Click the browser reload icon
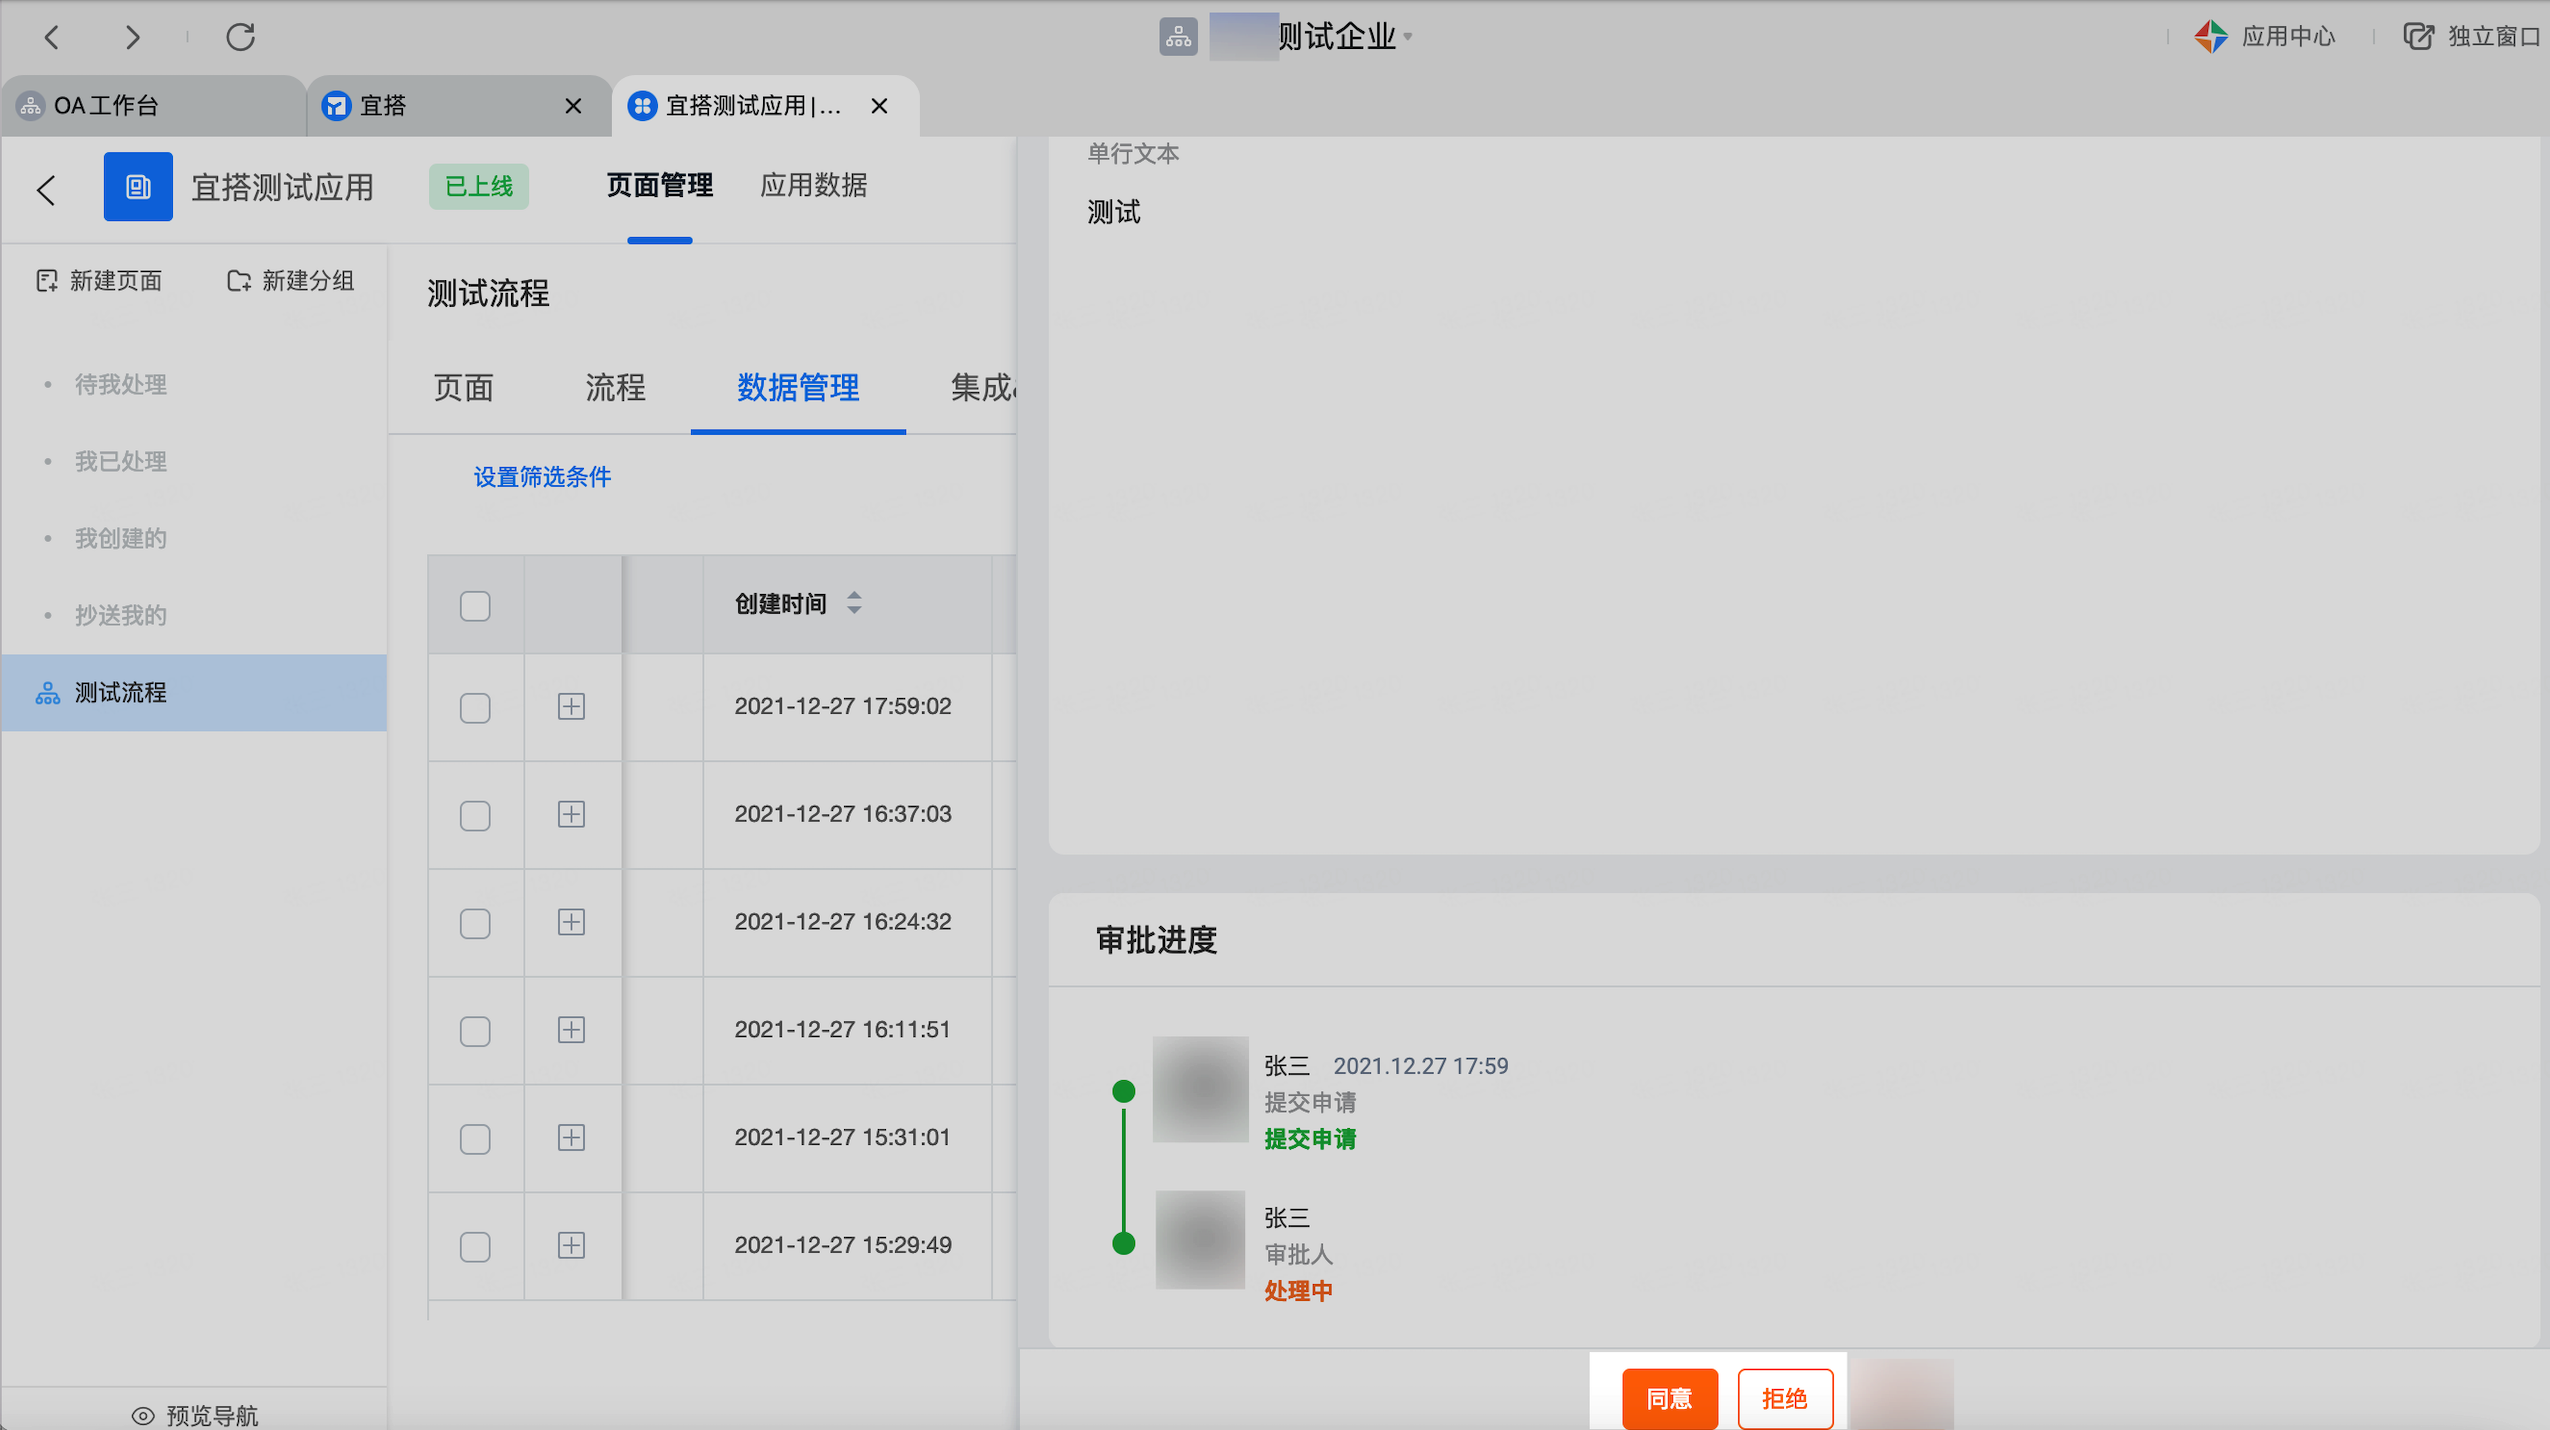This screenshot has height=1430, width=2550. [240, 37]
